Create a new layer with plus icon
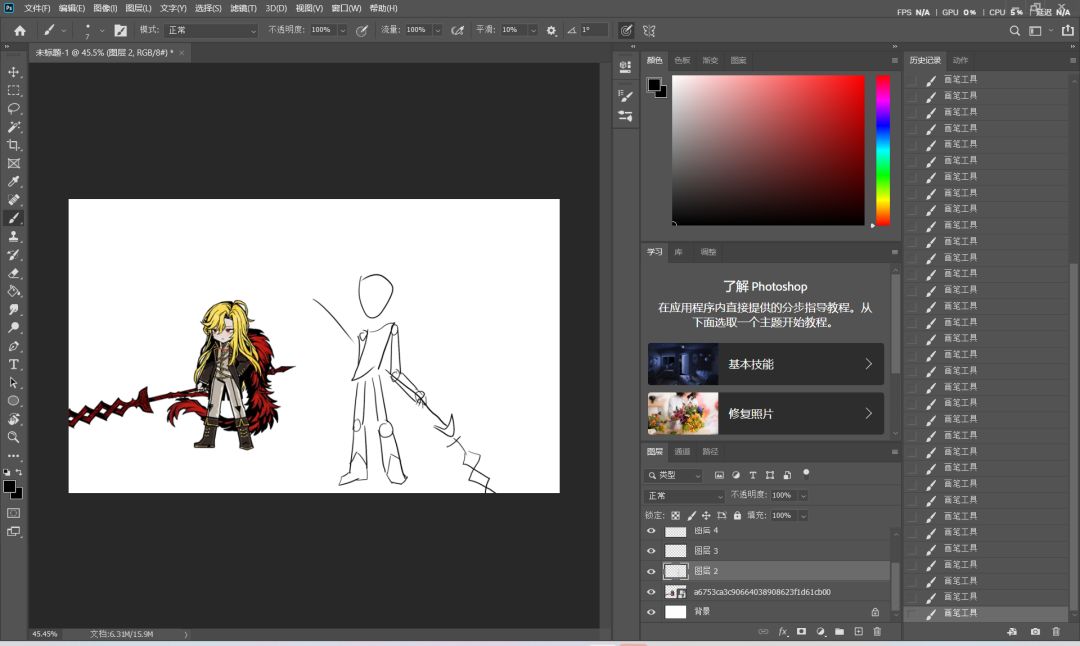Viewport: 1080px width, 646px height. pos(858,632)
